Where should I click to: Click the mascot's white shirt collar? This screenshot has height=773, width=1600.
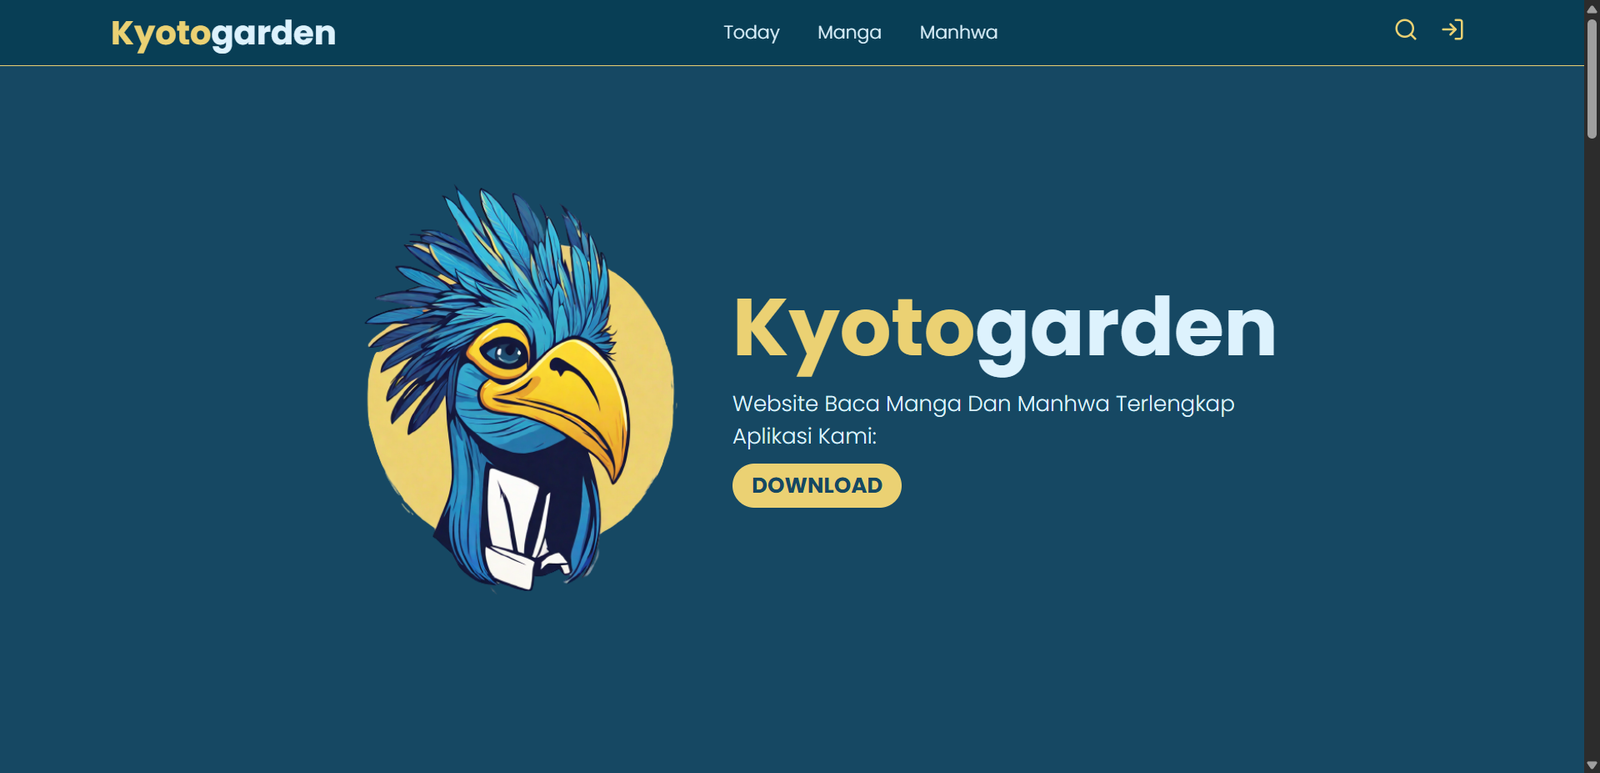(512, 530)
